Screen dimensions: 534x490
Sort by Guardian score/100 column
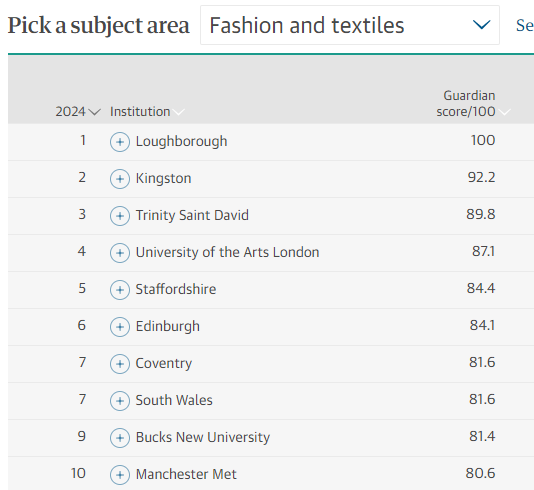click(473, 104)
